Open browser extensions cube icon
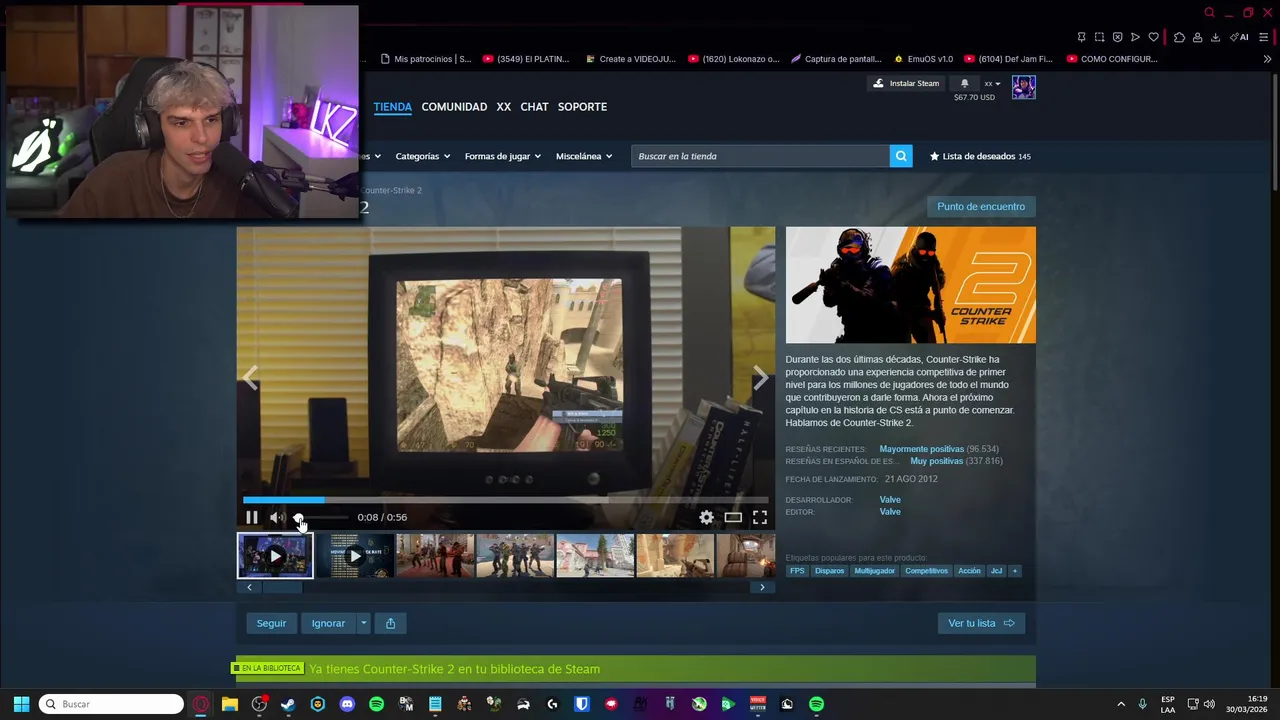 click(1179, 37)
